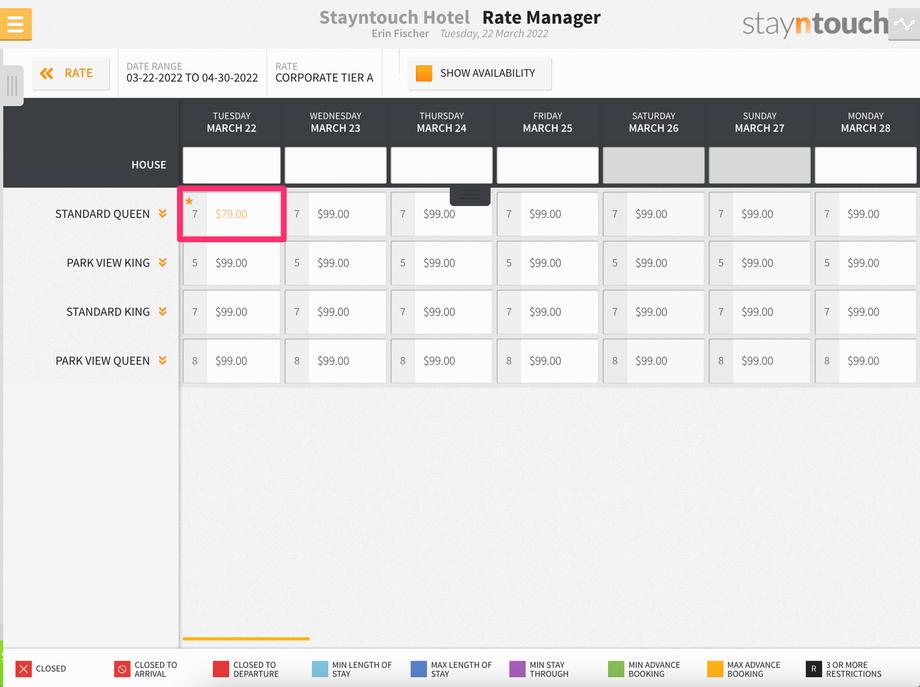Image resolution: width=920 pixels, height=687 pixels.
Task: Open Park View Queen $99.00 rate on March 28
Action: pyautogui.click(x=865, y=361)
